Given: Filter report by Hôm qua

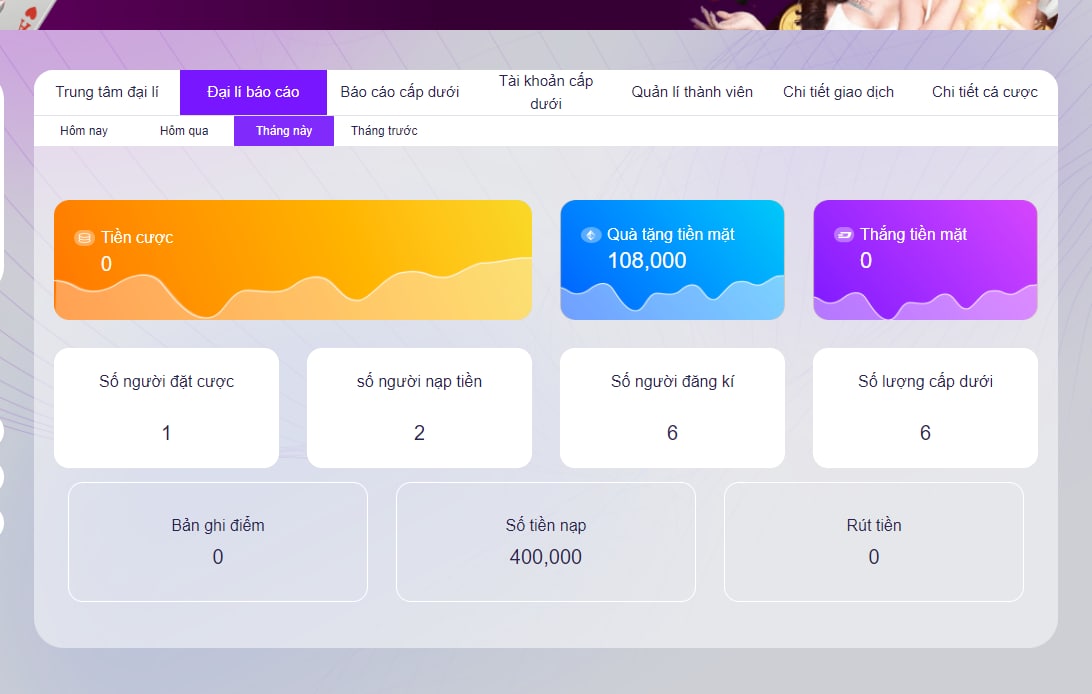Looking at the screenshot, I should [184, 131].
